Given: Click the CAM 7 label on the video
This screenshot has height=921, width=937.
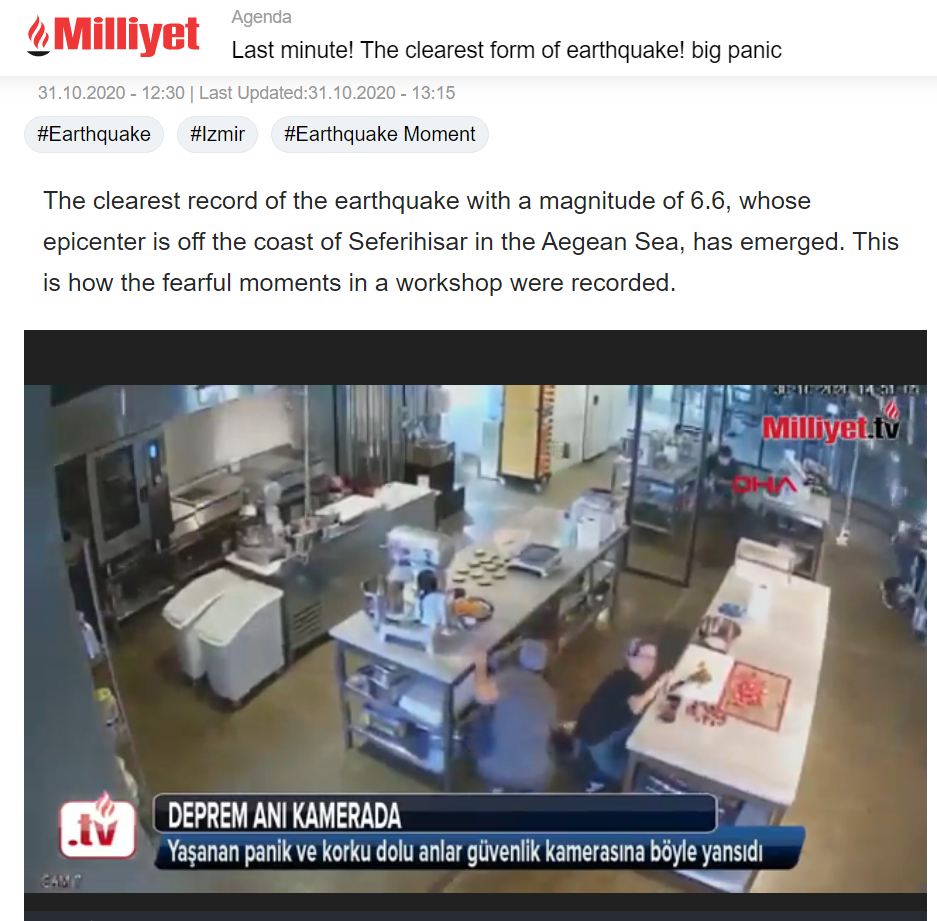Looking at the screenshot, I should [61, 882].
